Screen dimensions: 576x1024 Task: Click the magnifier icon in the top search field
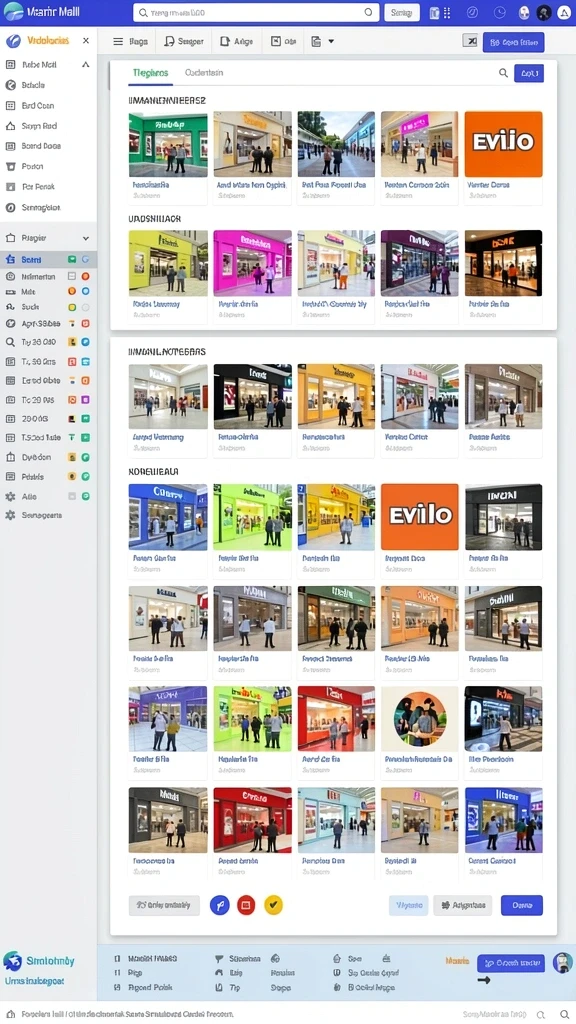tap(368, 12)
